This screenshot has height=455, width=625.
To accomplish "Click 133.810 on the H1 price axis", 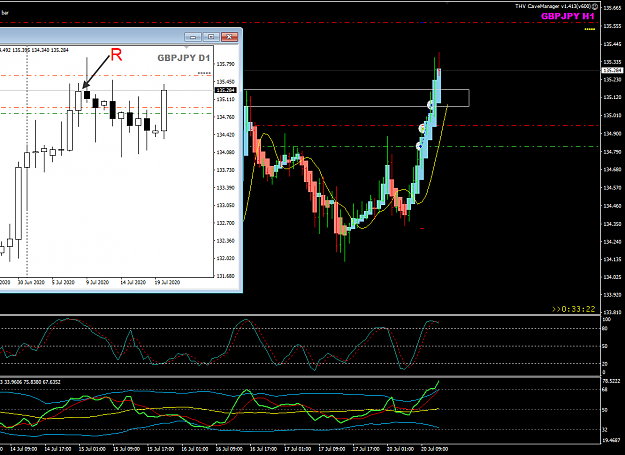I will [x=612, y=312].
